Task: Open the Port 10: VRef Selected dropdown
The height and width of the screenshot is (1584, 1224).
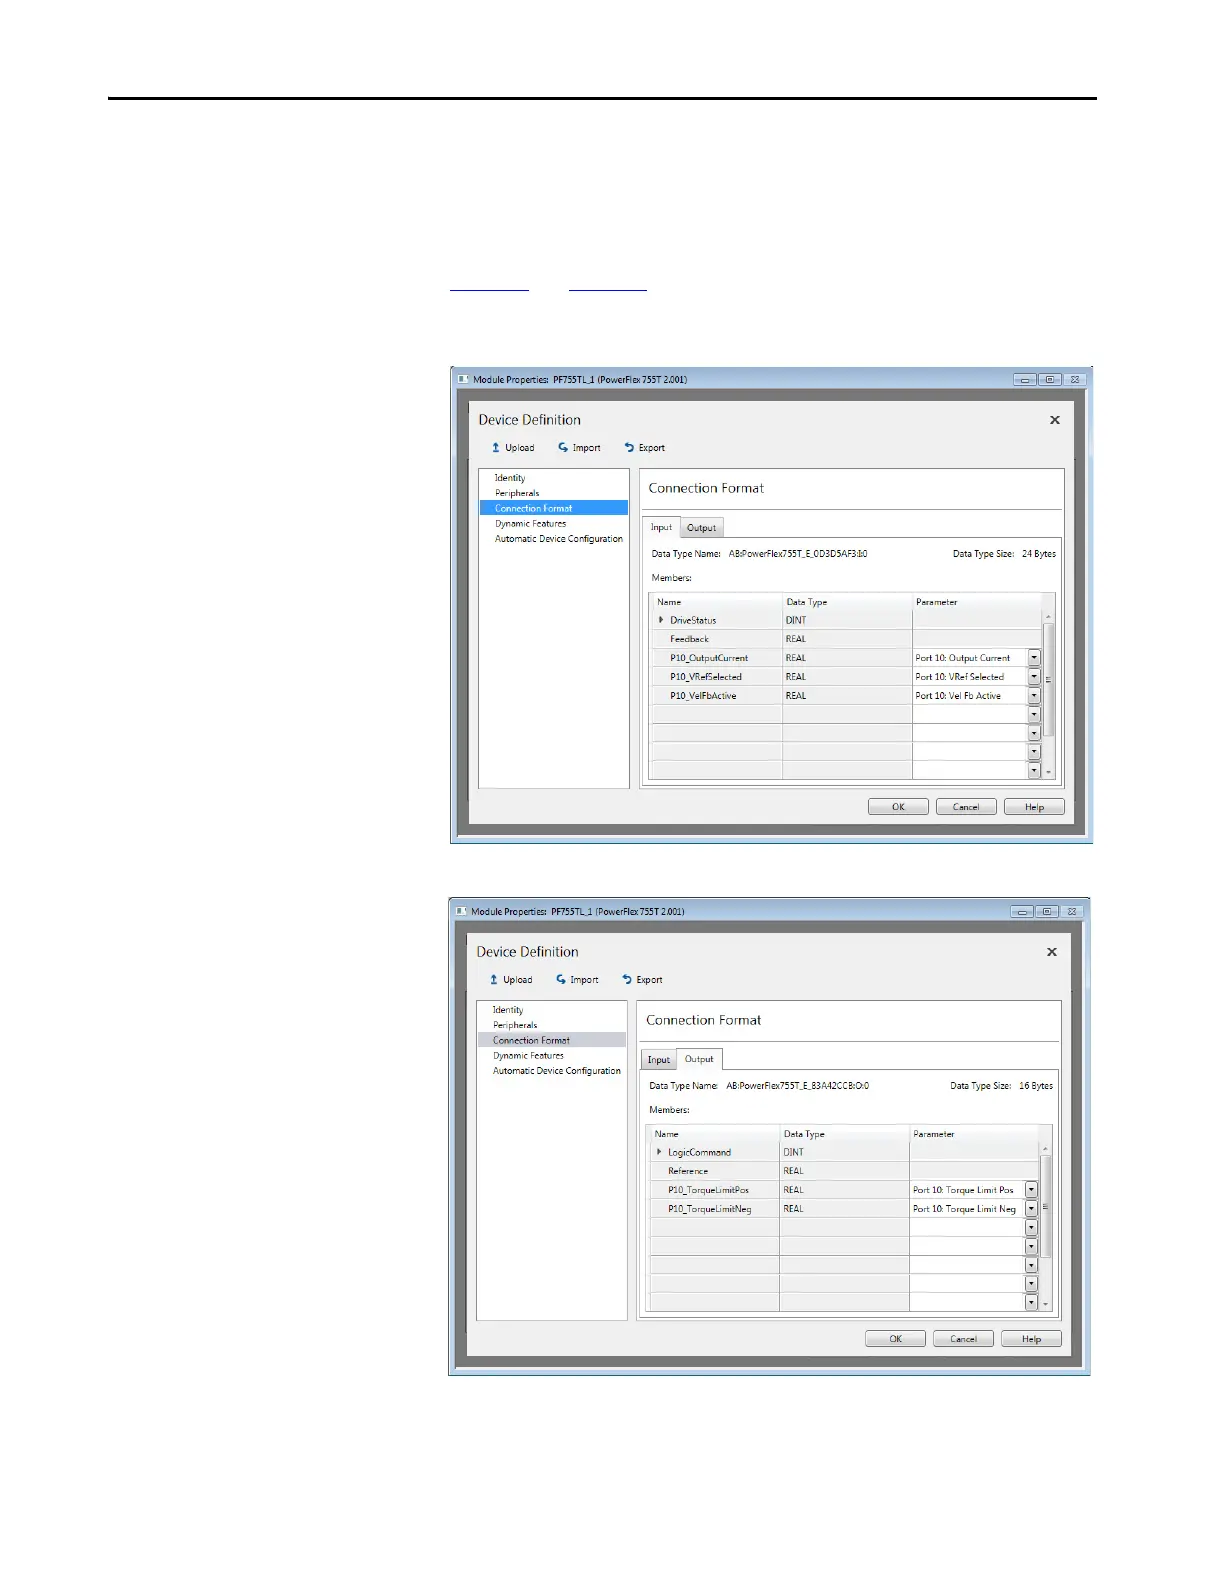Action: click(x=1034, y=677)
